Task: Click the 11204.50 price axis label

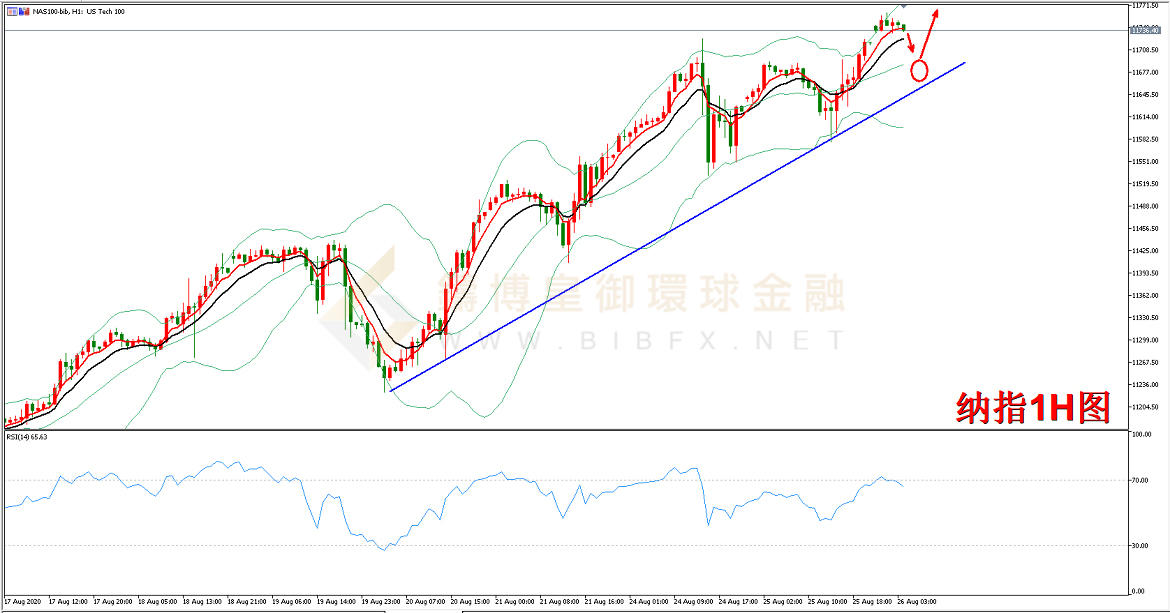Action: (1145, 407)
